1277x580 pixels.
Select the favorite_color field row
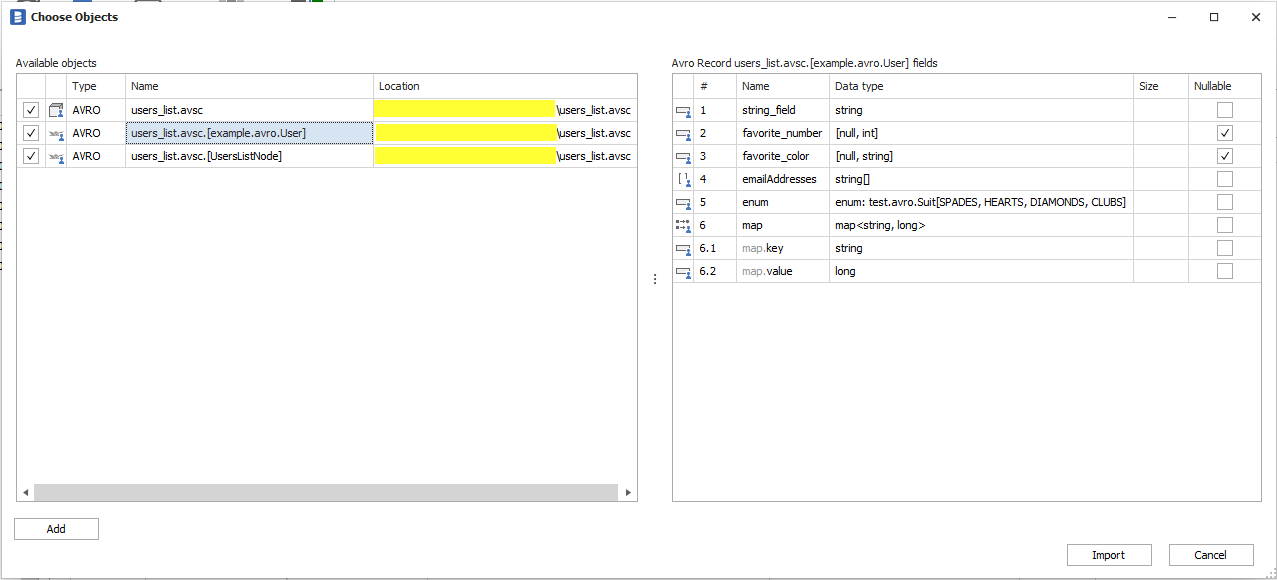tap(775, 156)
